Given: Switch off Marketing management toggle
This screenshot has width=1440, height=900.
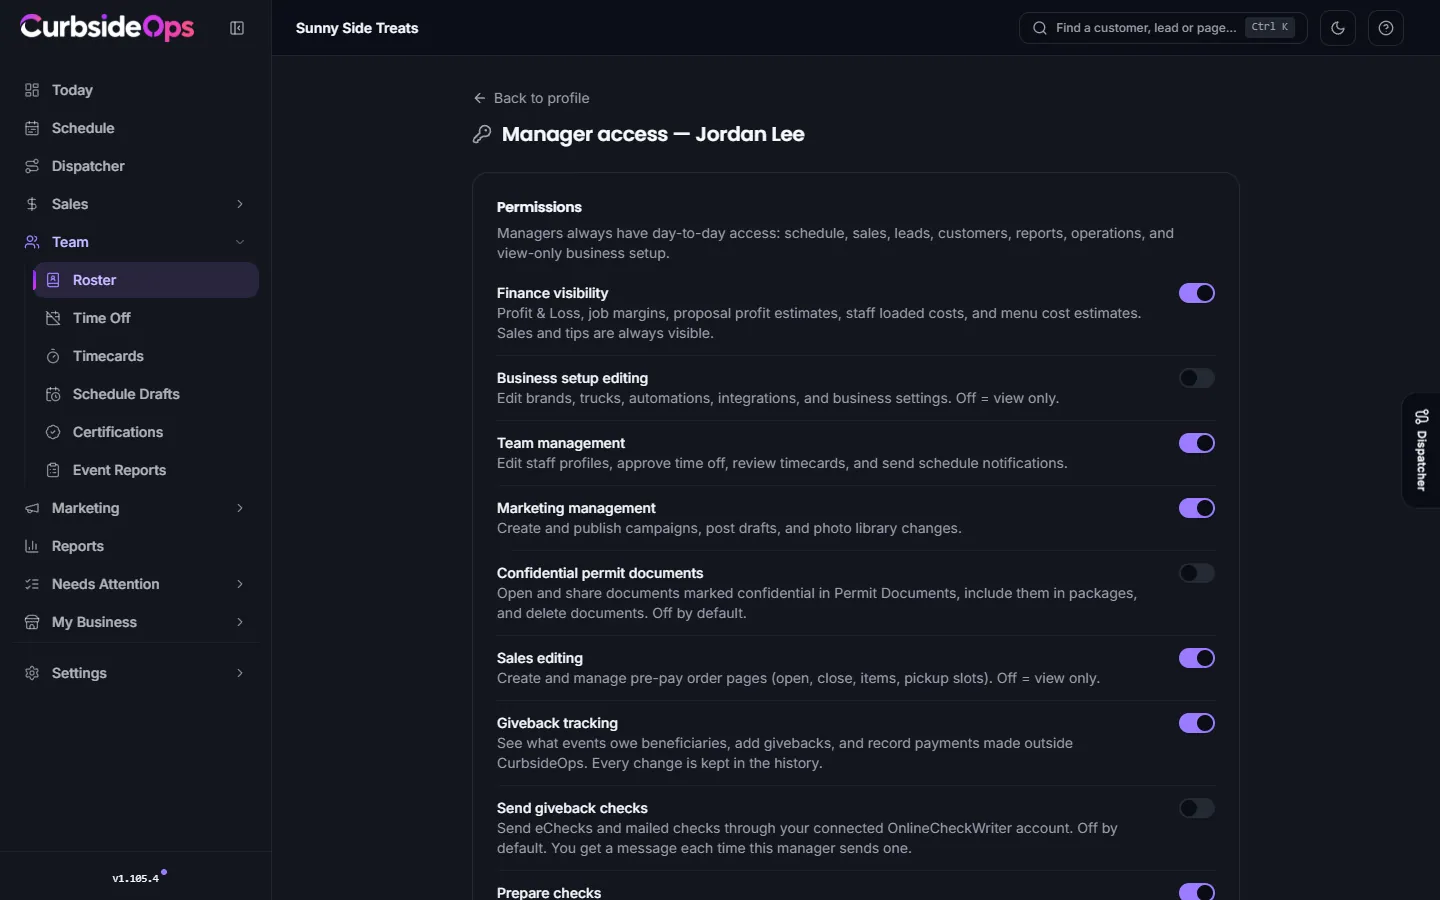Looking at the screenshot, I should tap(1197, 508).
